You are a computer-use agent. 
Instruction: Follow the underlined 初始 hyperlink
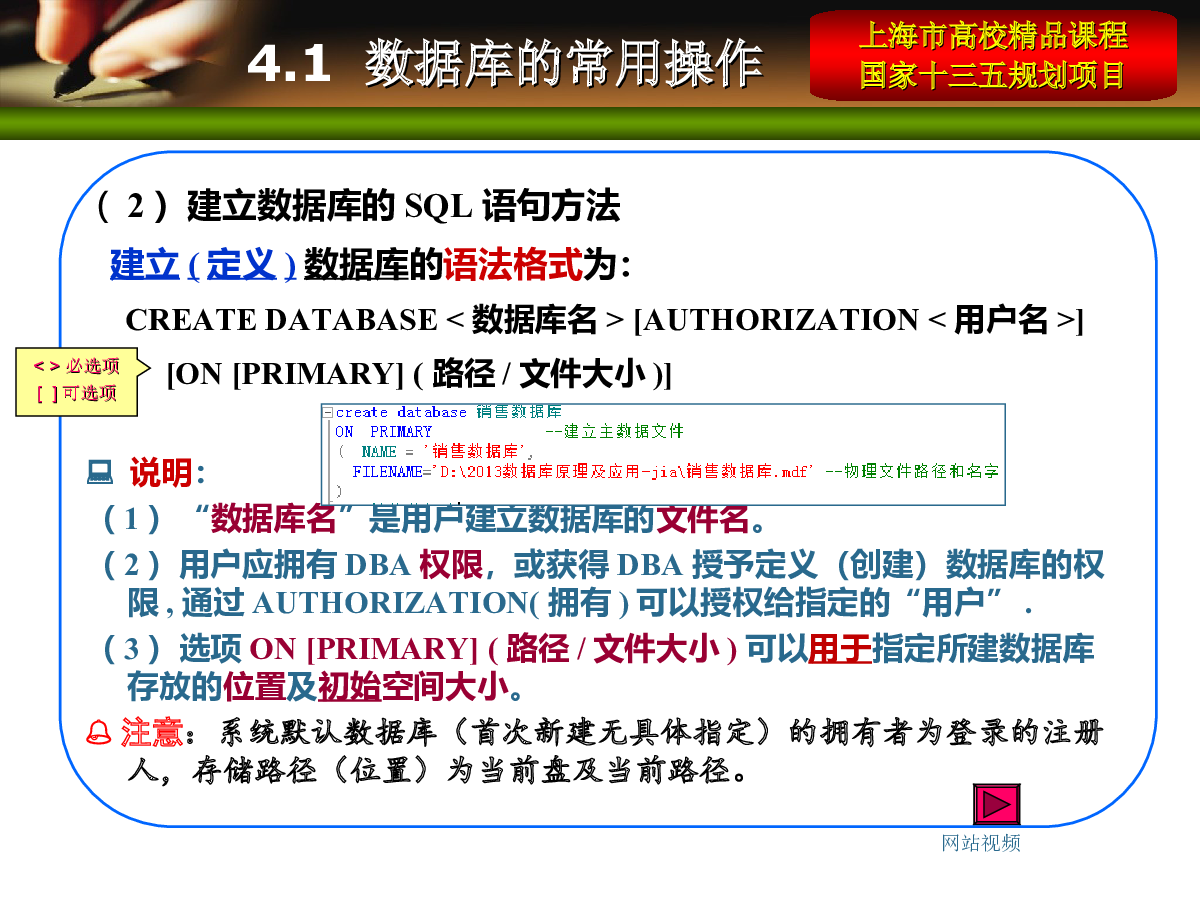click(x=350, y=687)
